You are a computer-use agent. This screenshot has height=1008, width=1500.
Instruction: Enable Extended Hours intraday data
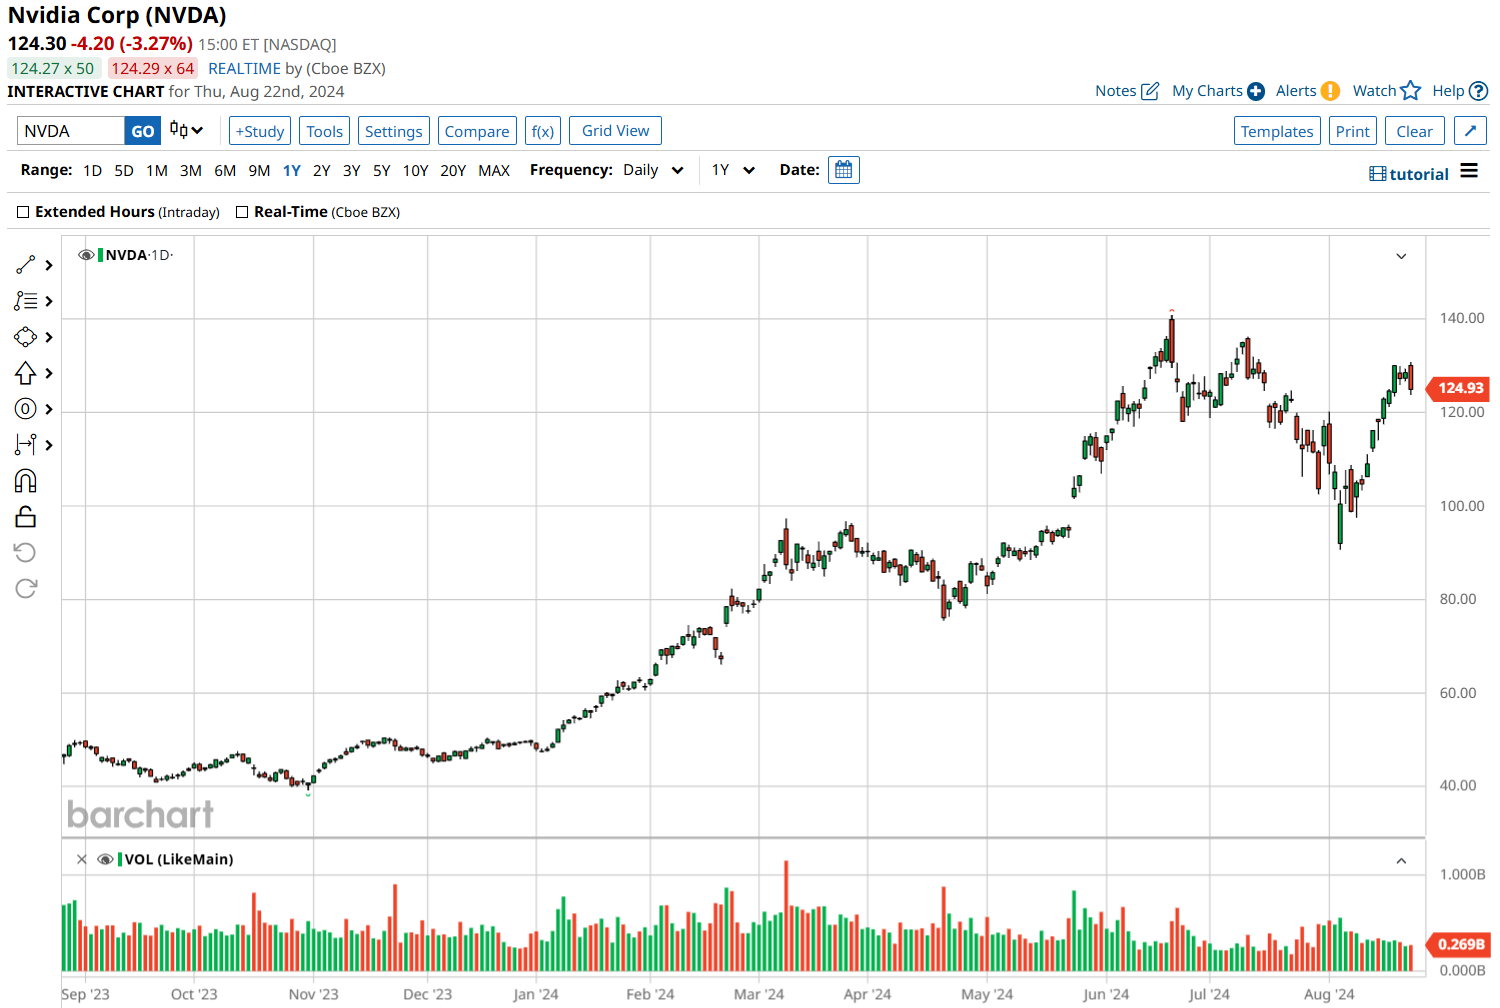point(22,211)
